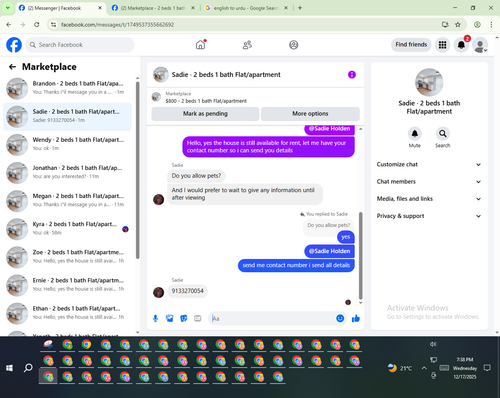Open Ethan's conversation

(67, 313)
